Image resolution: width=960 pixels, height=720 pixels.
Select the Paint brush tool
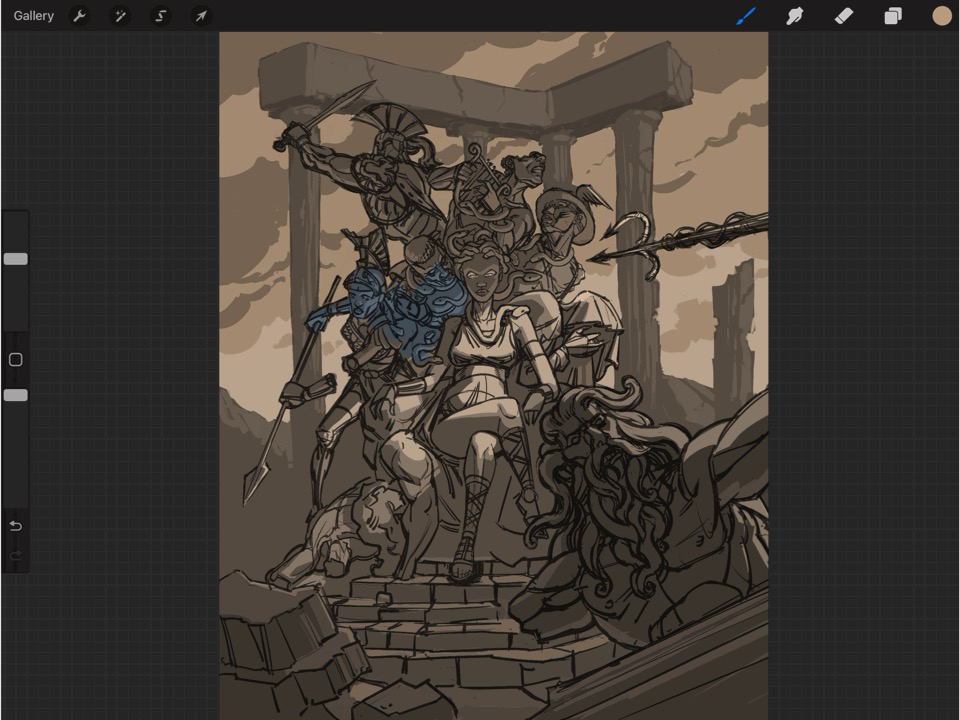pos(746,16)
